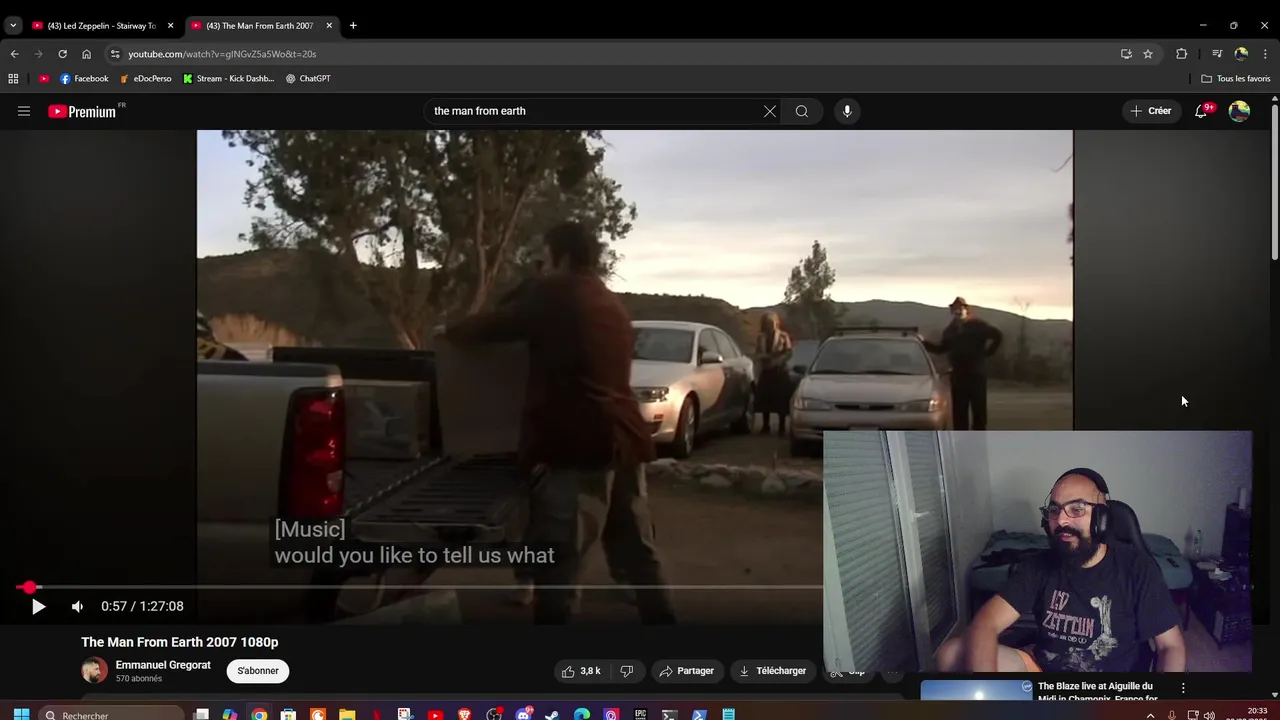Open the tab search dropdown arrow
The width and height of the screenshot is (1280, 720).
pos(13,25)
